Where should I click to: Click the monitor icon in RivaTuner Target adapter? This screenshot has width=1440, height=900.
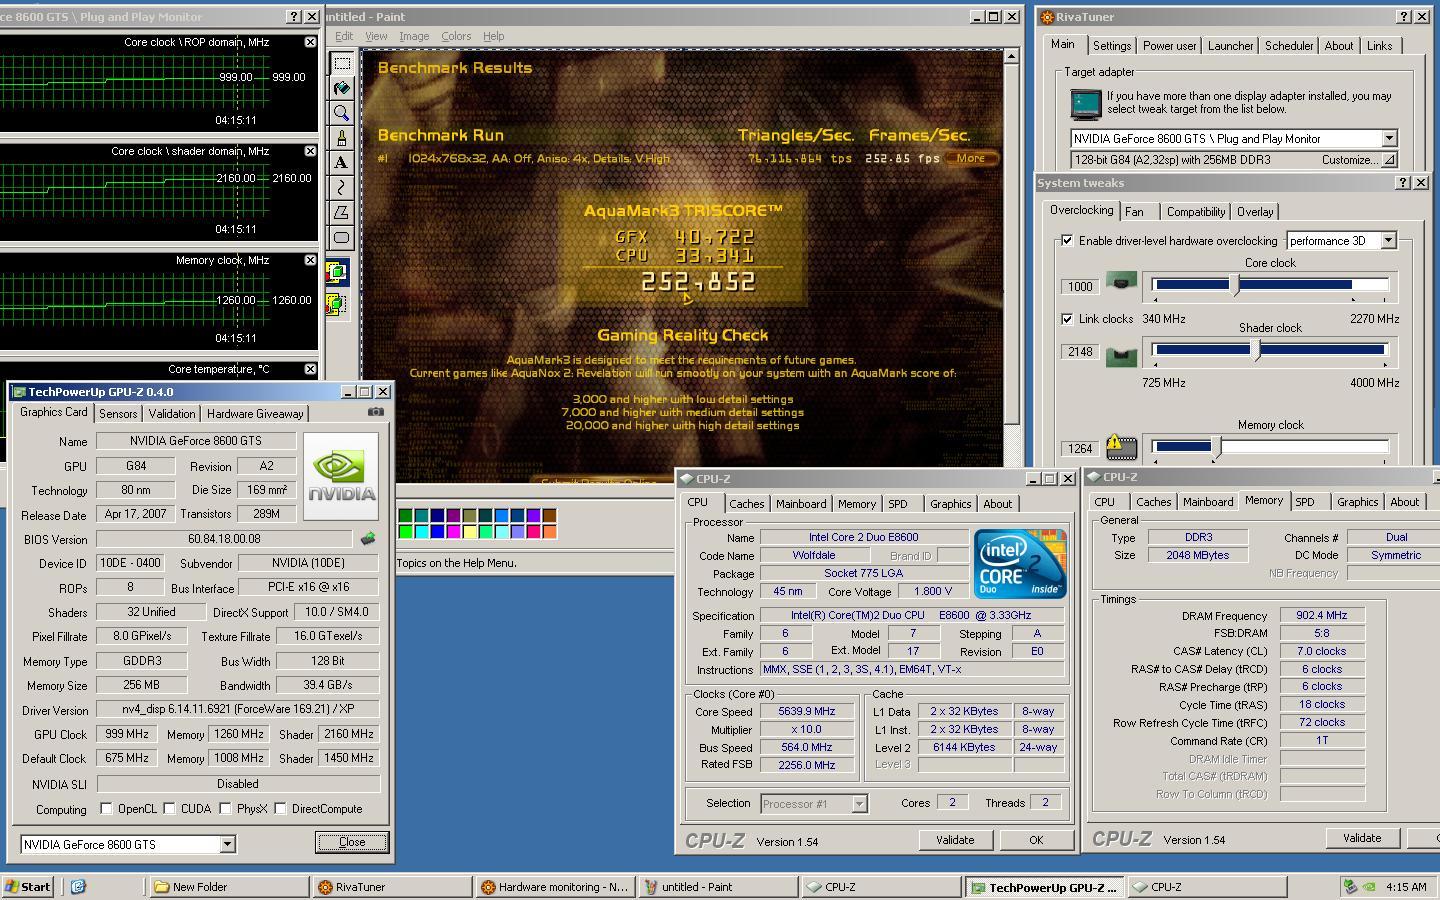point(1085,104)
